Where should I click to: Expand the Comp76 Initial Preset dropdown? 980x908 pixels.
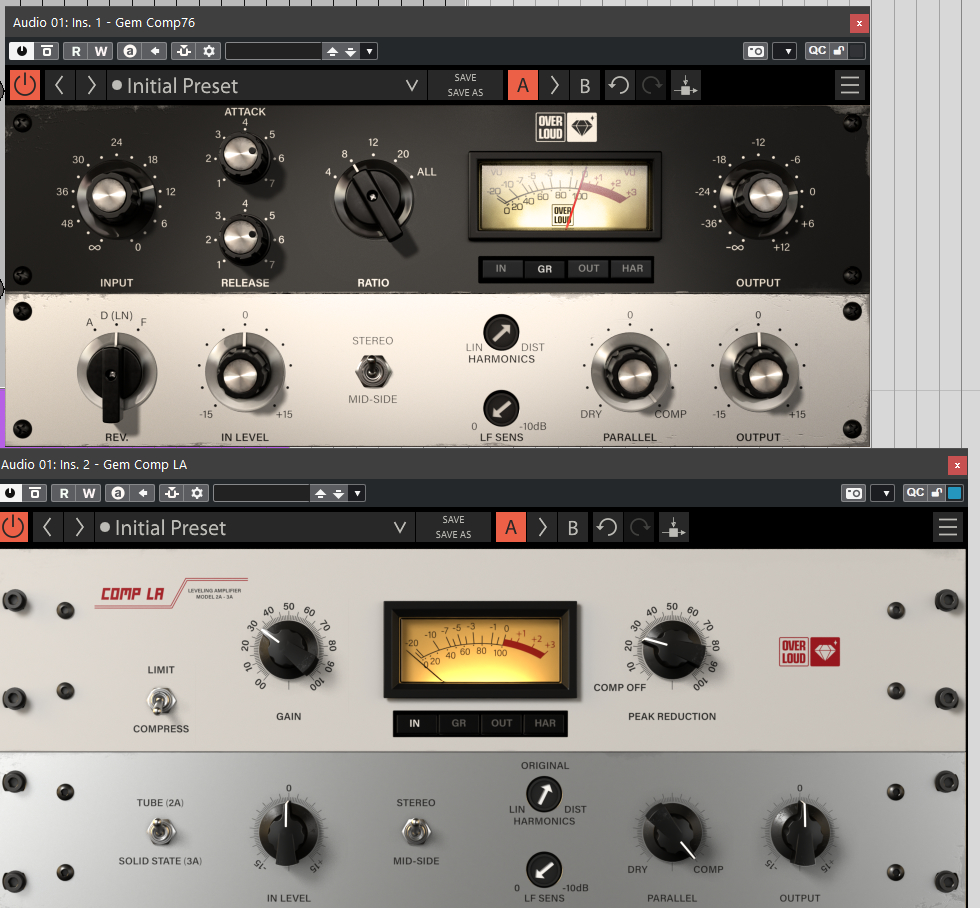coord(412,86)
